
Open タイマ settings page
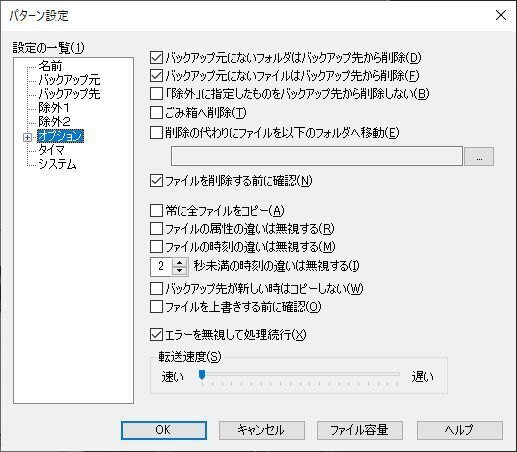click(51, 150)
